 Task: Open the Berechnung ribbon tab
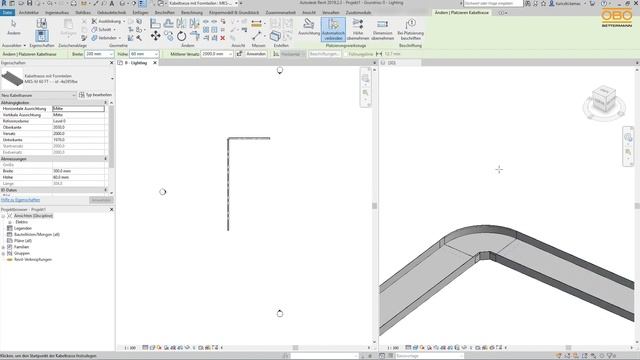coord(191,13)
